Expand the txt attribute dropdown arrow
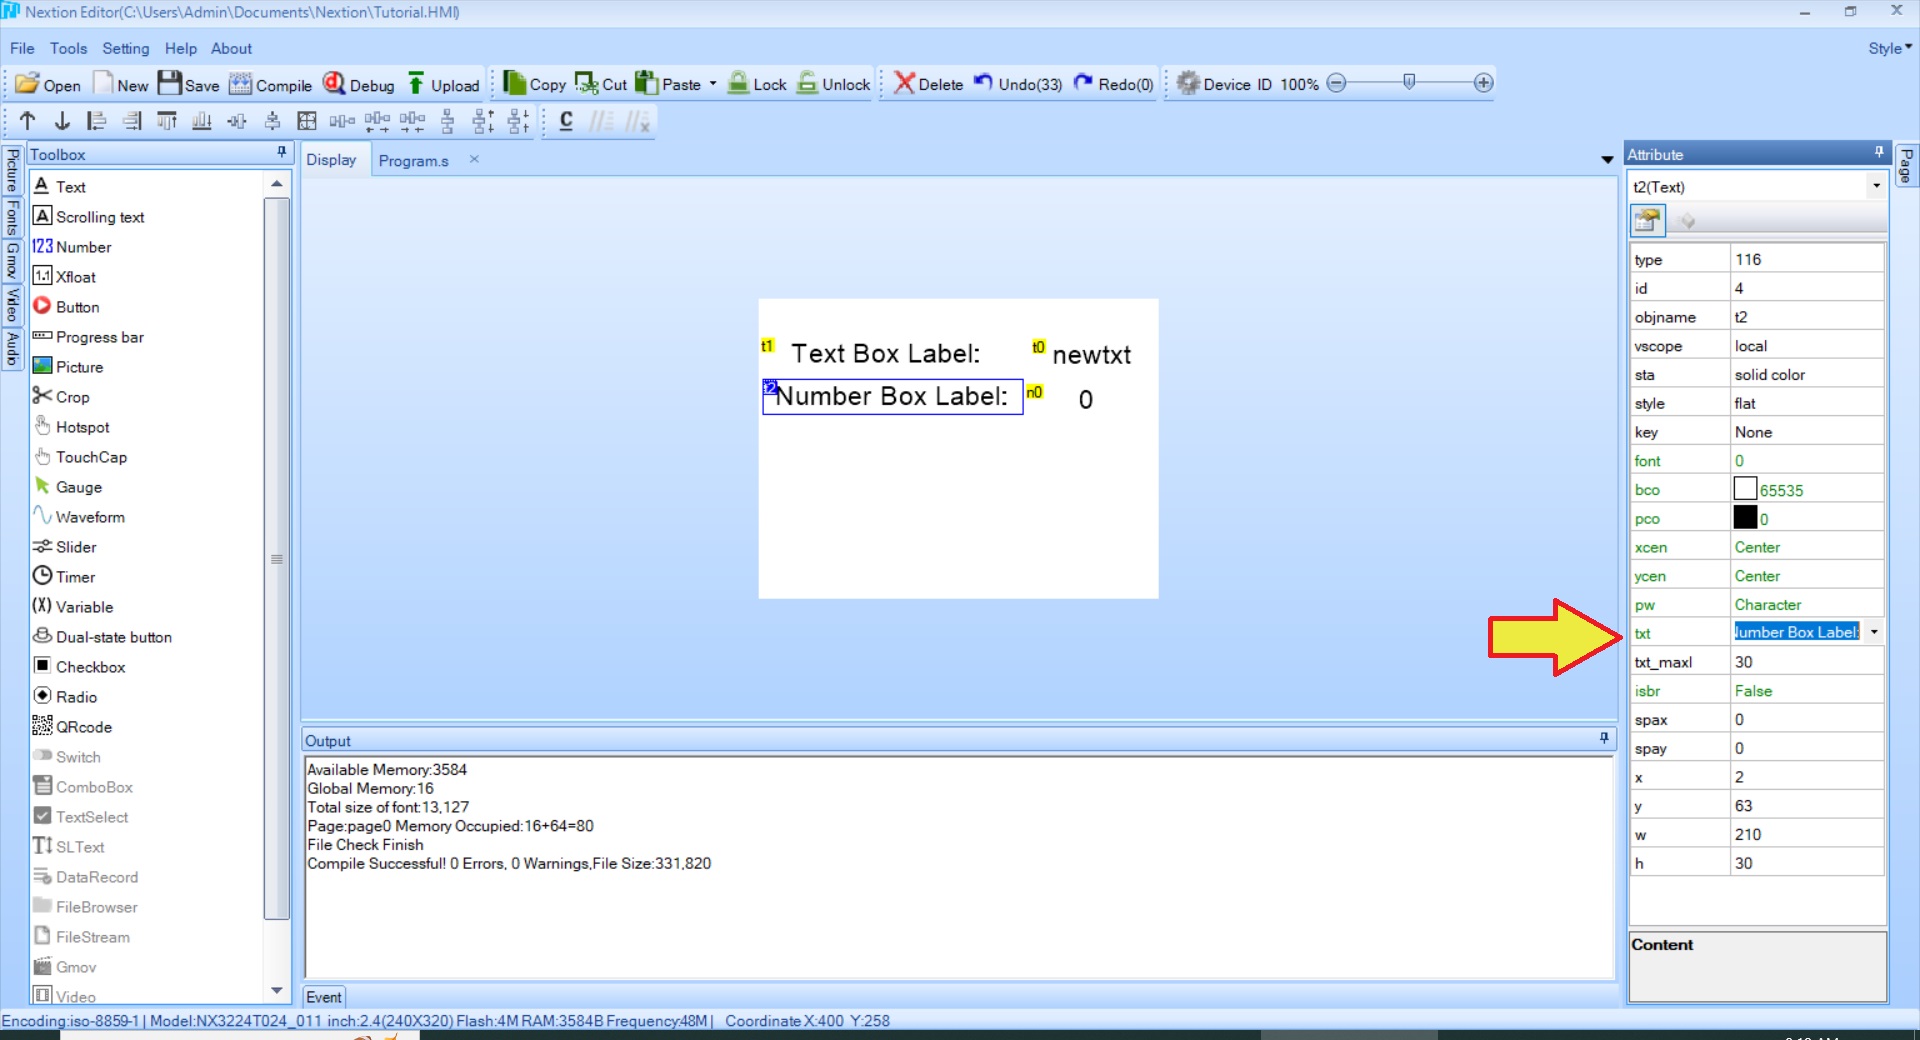This screenshot has width=1920, height=1040. click(x=1874, y=632)
